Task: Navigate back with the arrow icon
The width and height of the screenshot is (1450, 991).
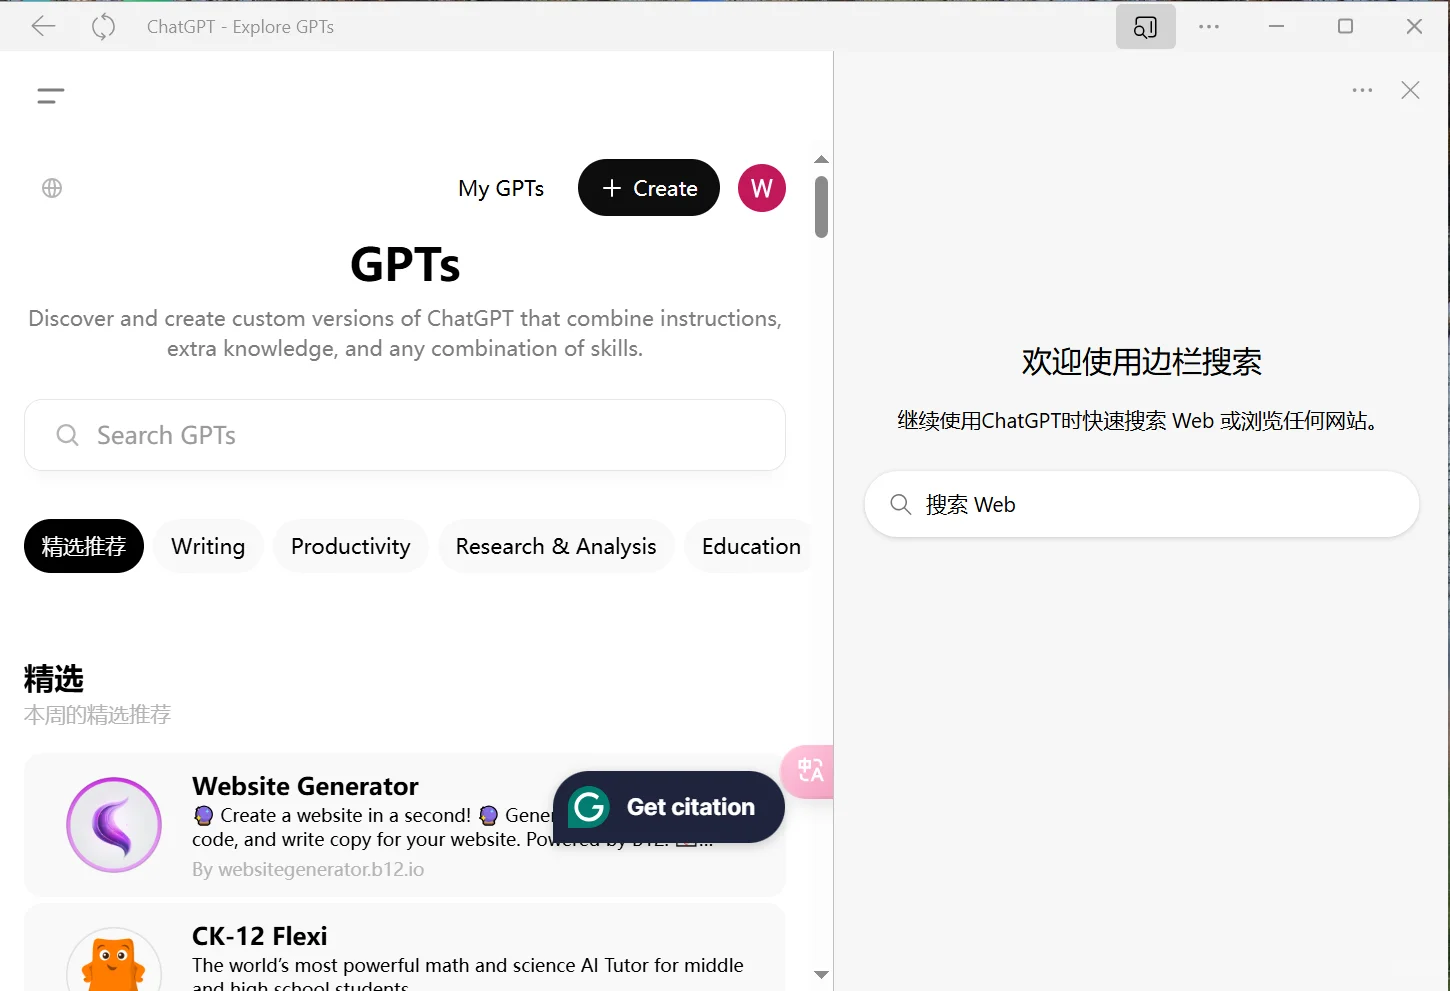Action: tap(43, 26)
